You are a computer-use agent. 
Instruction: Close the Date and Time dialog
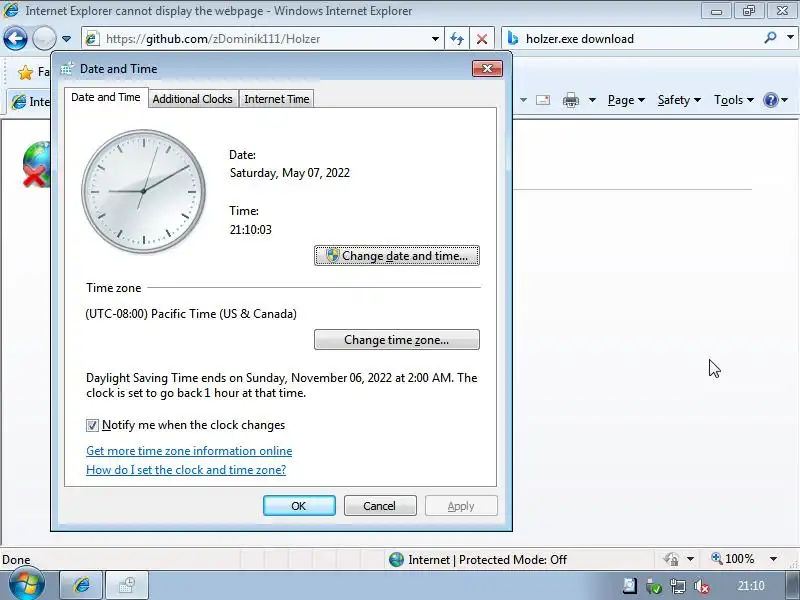(x=487, y=68)
